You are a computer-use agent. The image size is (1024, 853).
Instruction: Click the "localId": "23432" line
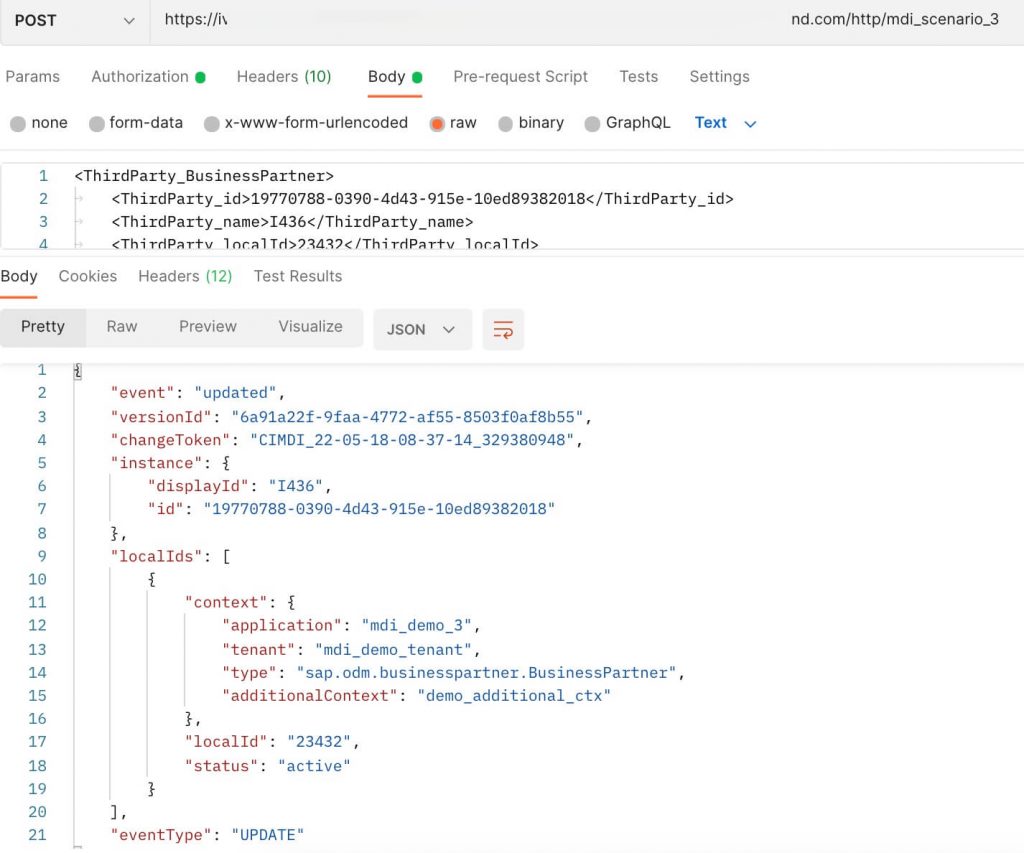272,742
